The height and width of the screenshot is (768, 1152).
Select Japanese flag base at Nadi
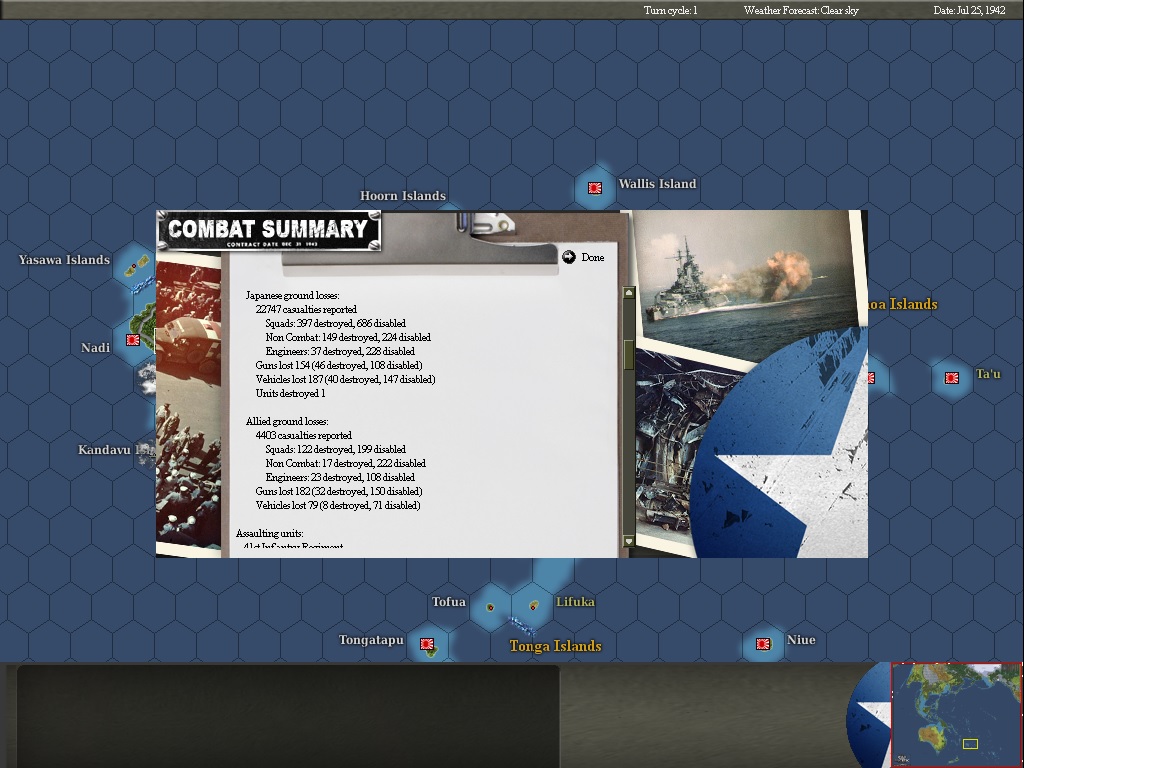(133, 340)
